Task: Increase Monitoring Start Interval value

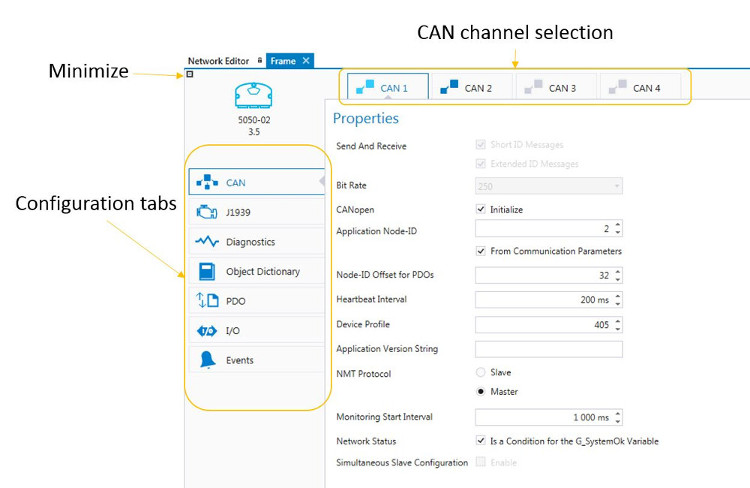Action: point(618,413)
